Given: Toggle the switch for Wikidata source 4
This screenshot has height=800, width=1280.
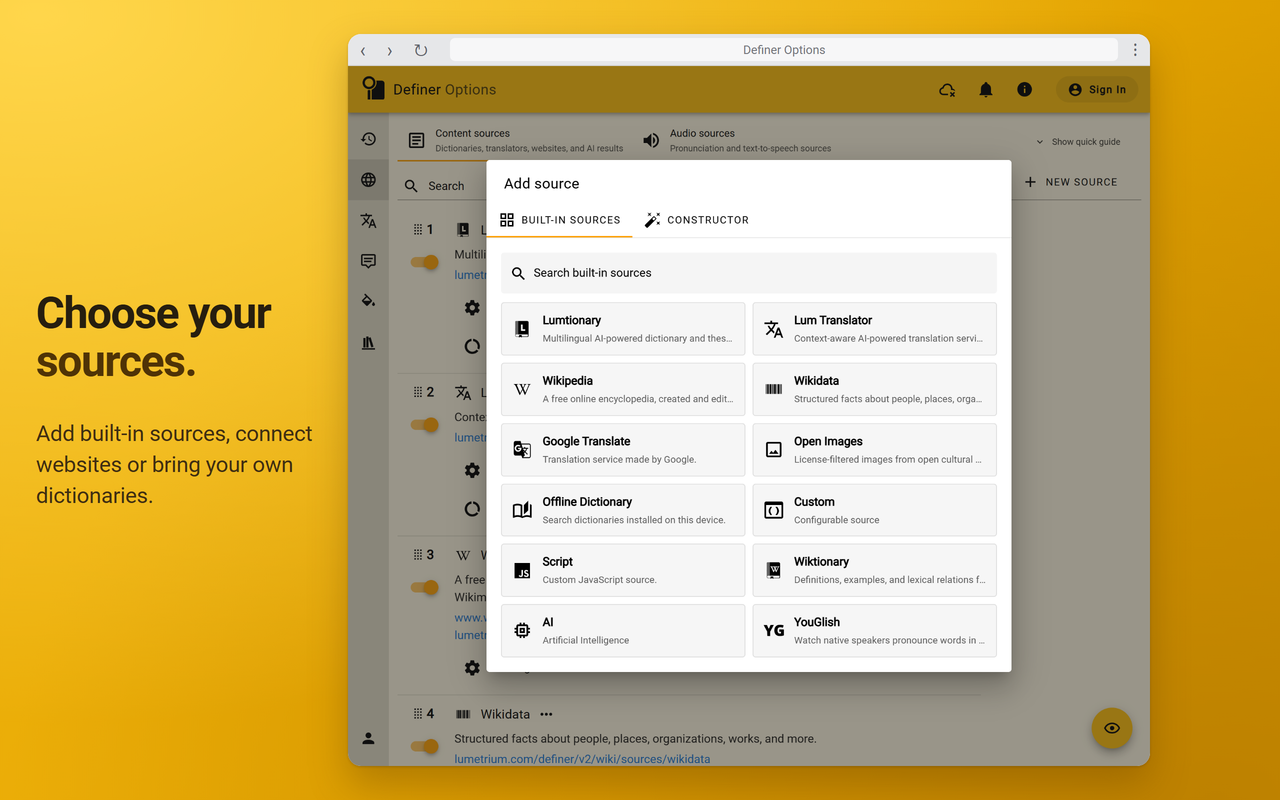Looking at the screenshot, I should (426, 746).
